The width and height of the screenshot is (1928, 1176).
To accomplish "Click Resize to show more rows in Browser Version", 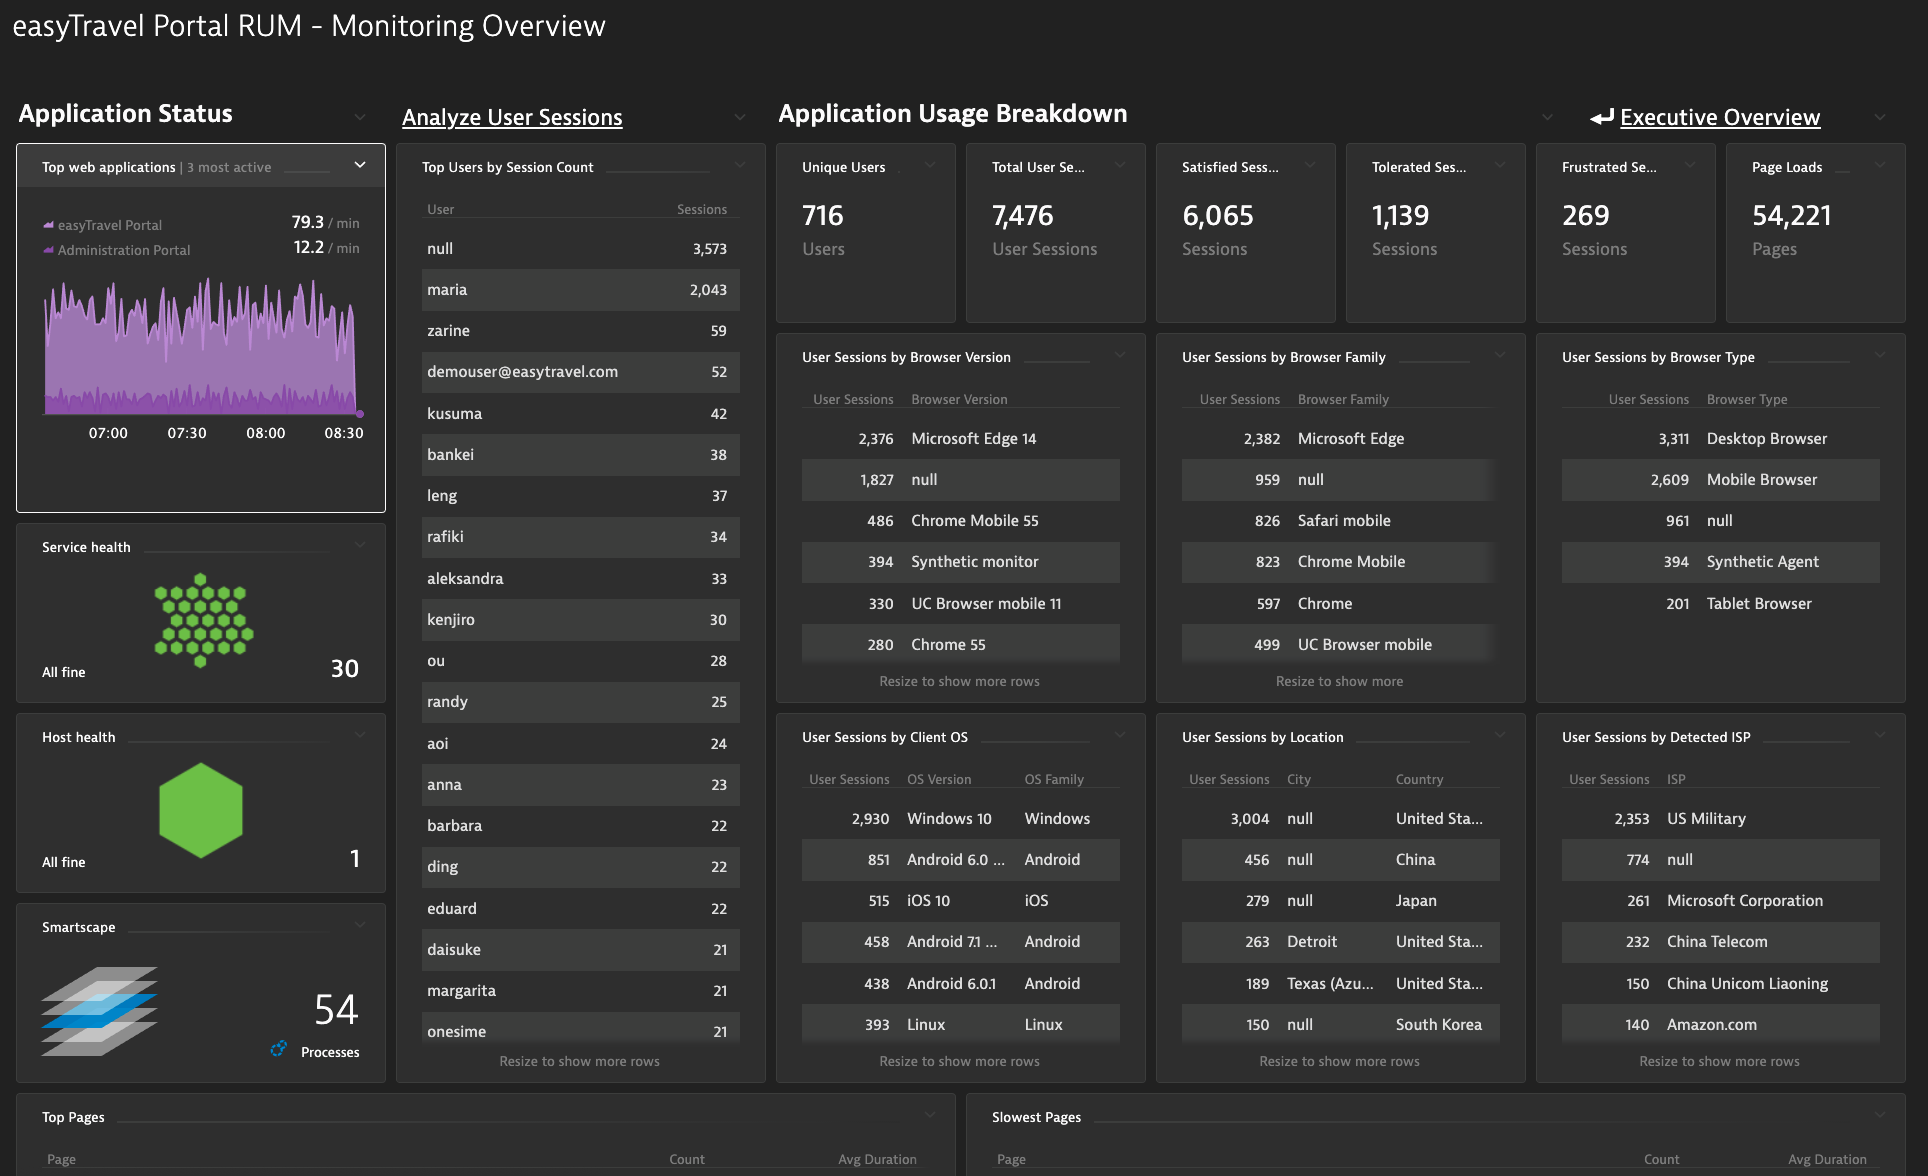I will click(960, 680).
